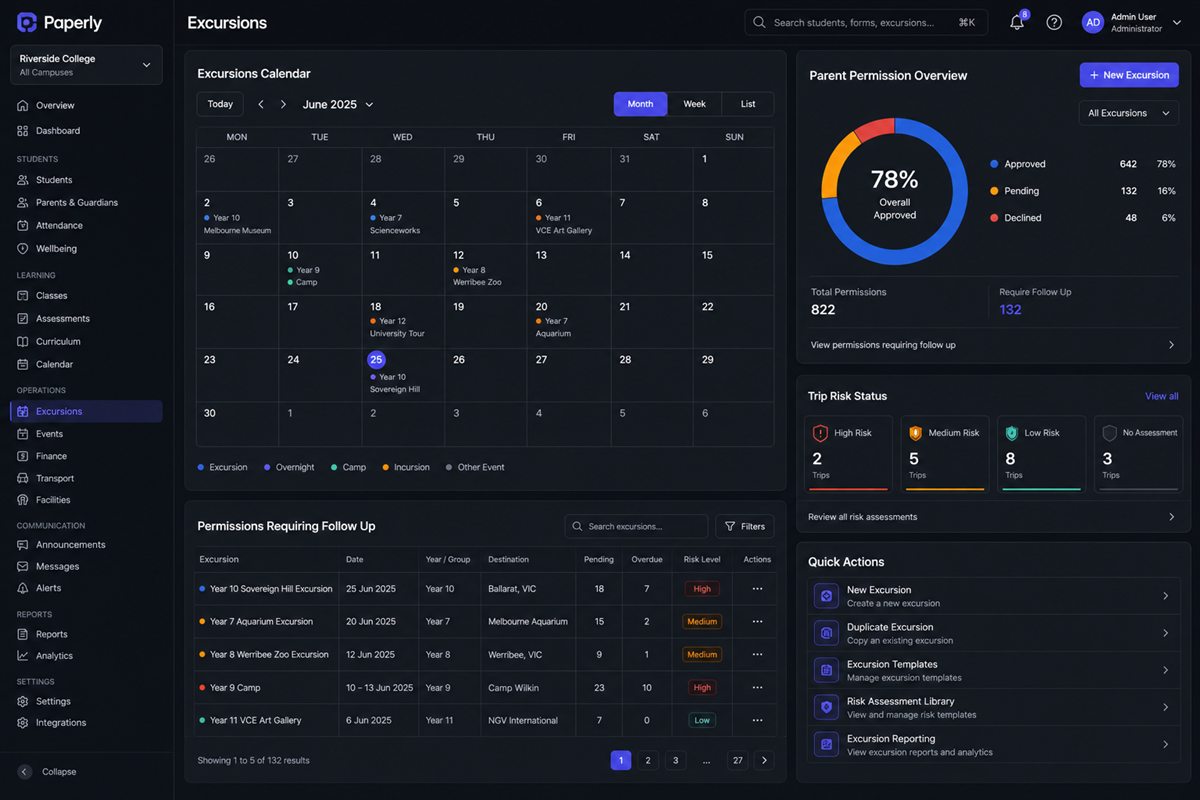
Task: Open Year 8 Werribee Zoo calendar event
Action: pos(477,276)
